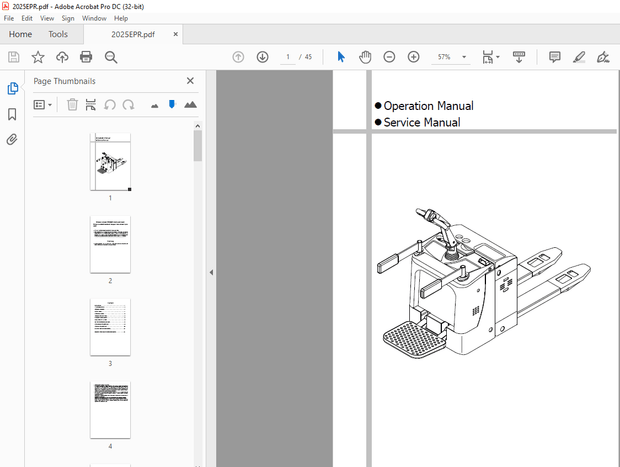The height and width of the screenshot is (467, 620).
Task: Click the "Service Manual" text in document
Action: point(422,123)
